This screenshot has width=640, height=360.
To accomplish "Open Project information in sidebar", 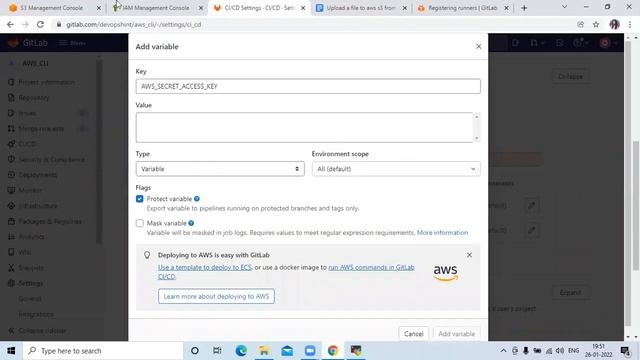I will click(46, 82).
